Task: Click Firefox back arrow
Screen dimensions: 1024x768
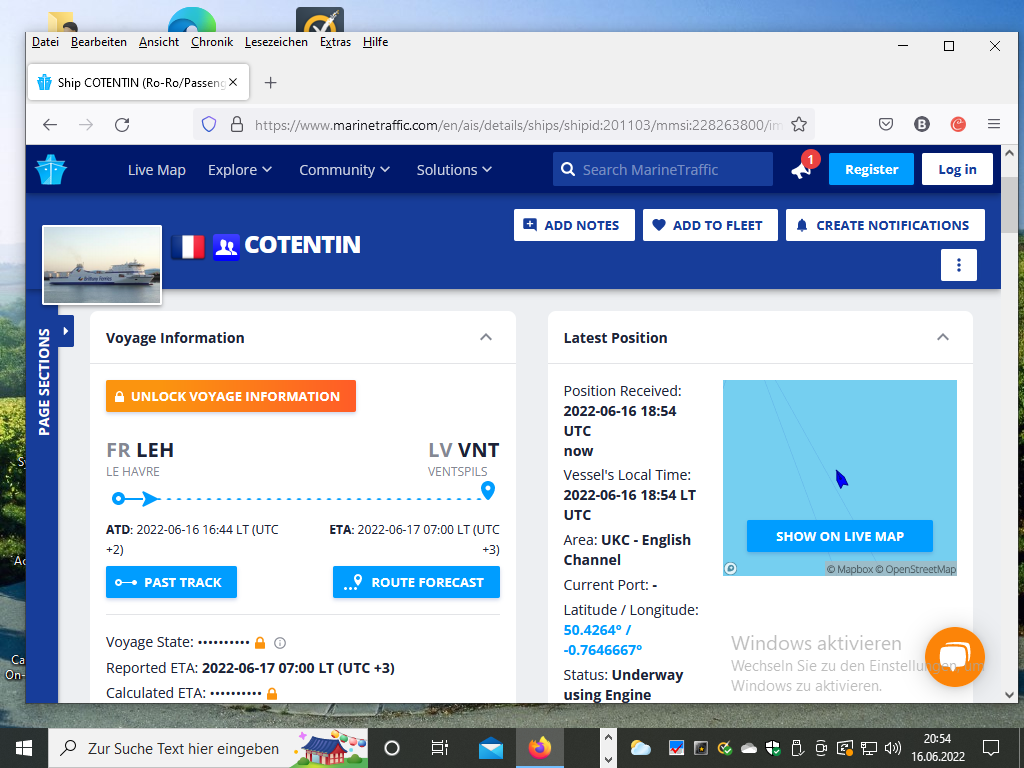Action: tap(50, 125)
